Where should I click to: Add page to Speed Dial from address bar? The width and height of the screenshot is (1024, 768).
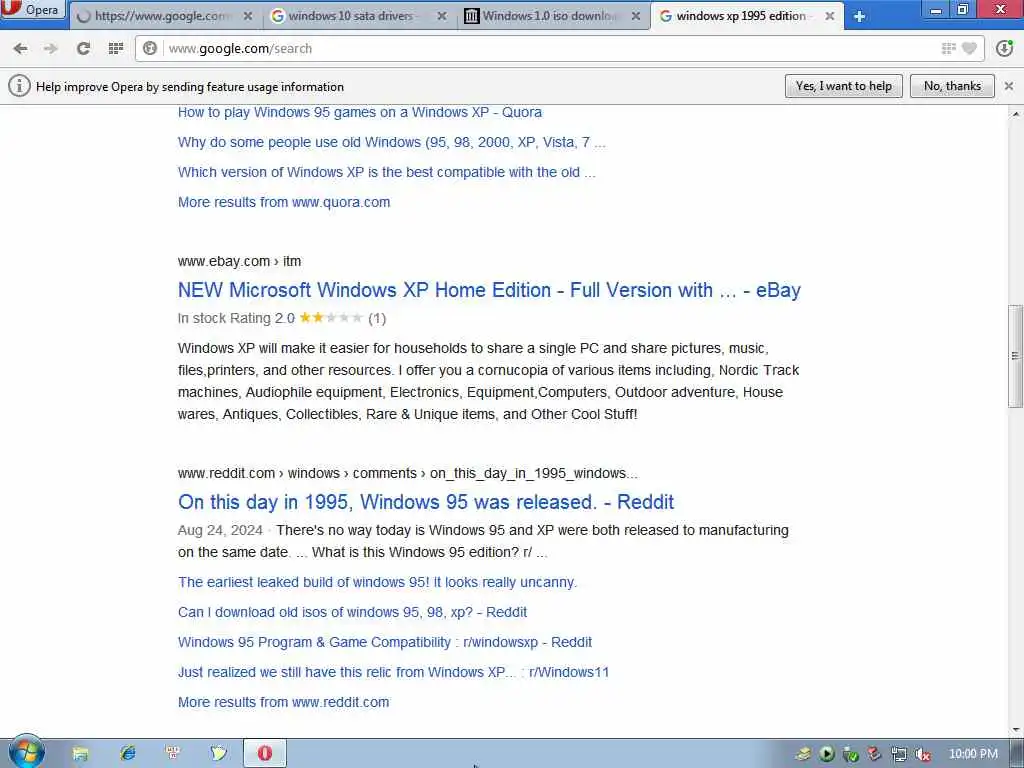948,48
